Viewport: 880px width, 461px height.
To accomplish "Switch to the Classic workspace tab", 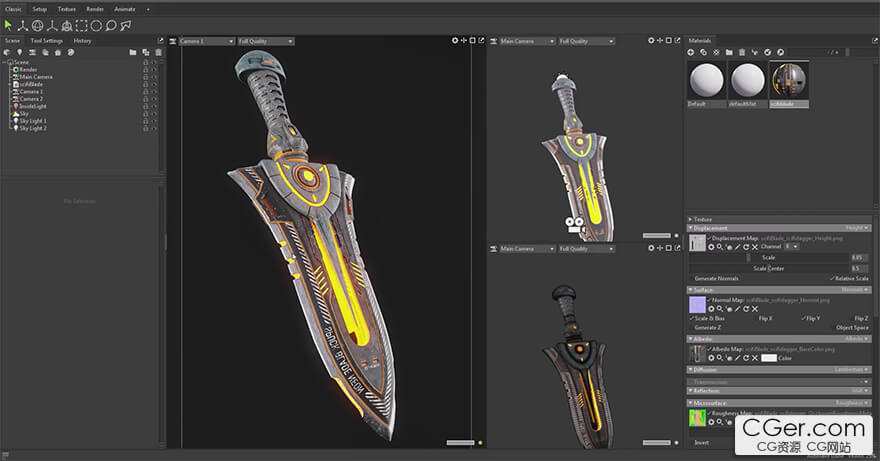I will (x=13, y=9).
